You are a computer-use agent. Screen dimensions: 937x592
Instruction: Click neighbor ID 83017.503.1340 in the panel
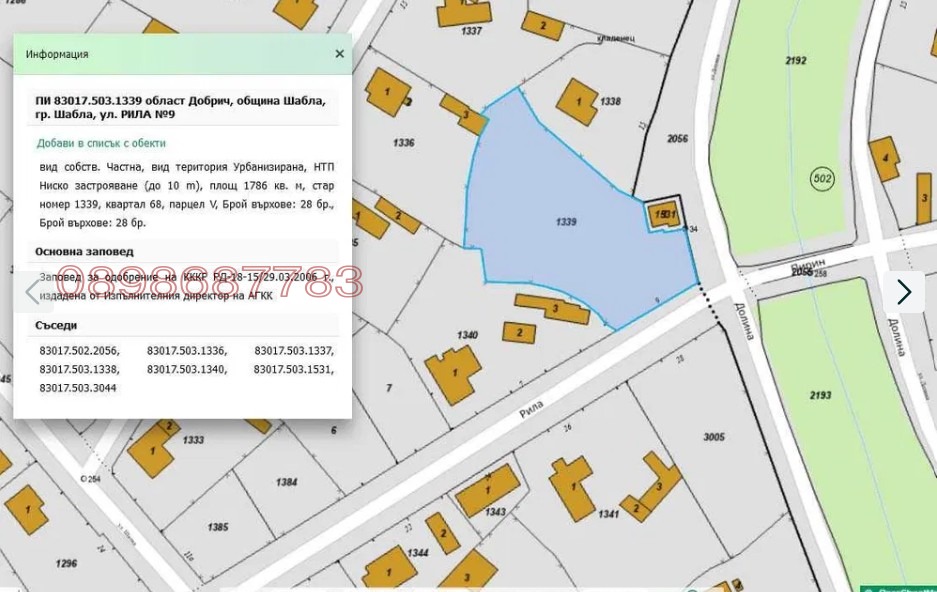(x=187, y=369)
